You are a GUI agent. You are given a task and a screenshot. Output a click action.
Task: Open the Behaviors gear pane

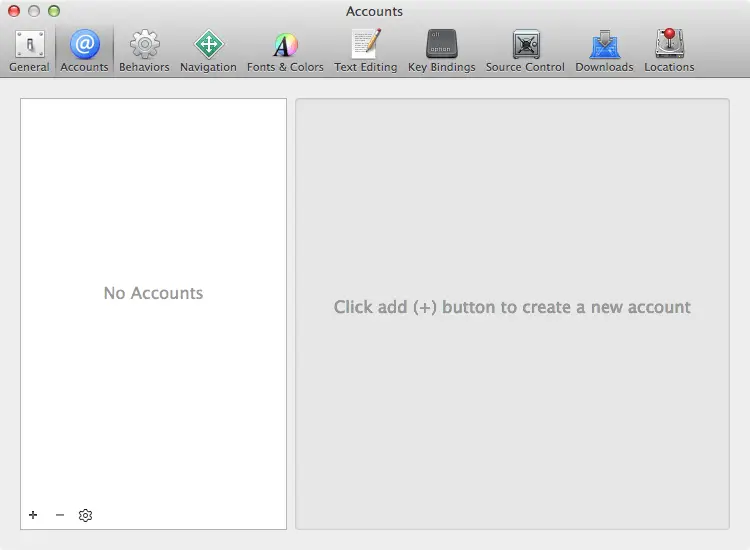(x=144, y=50)
